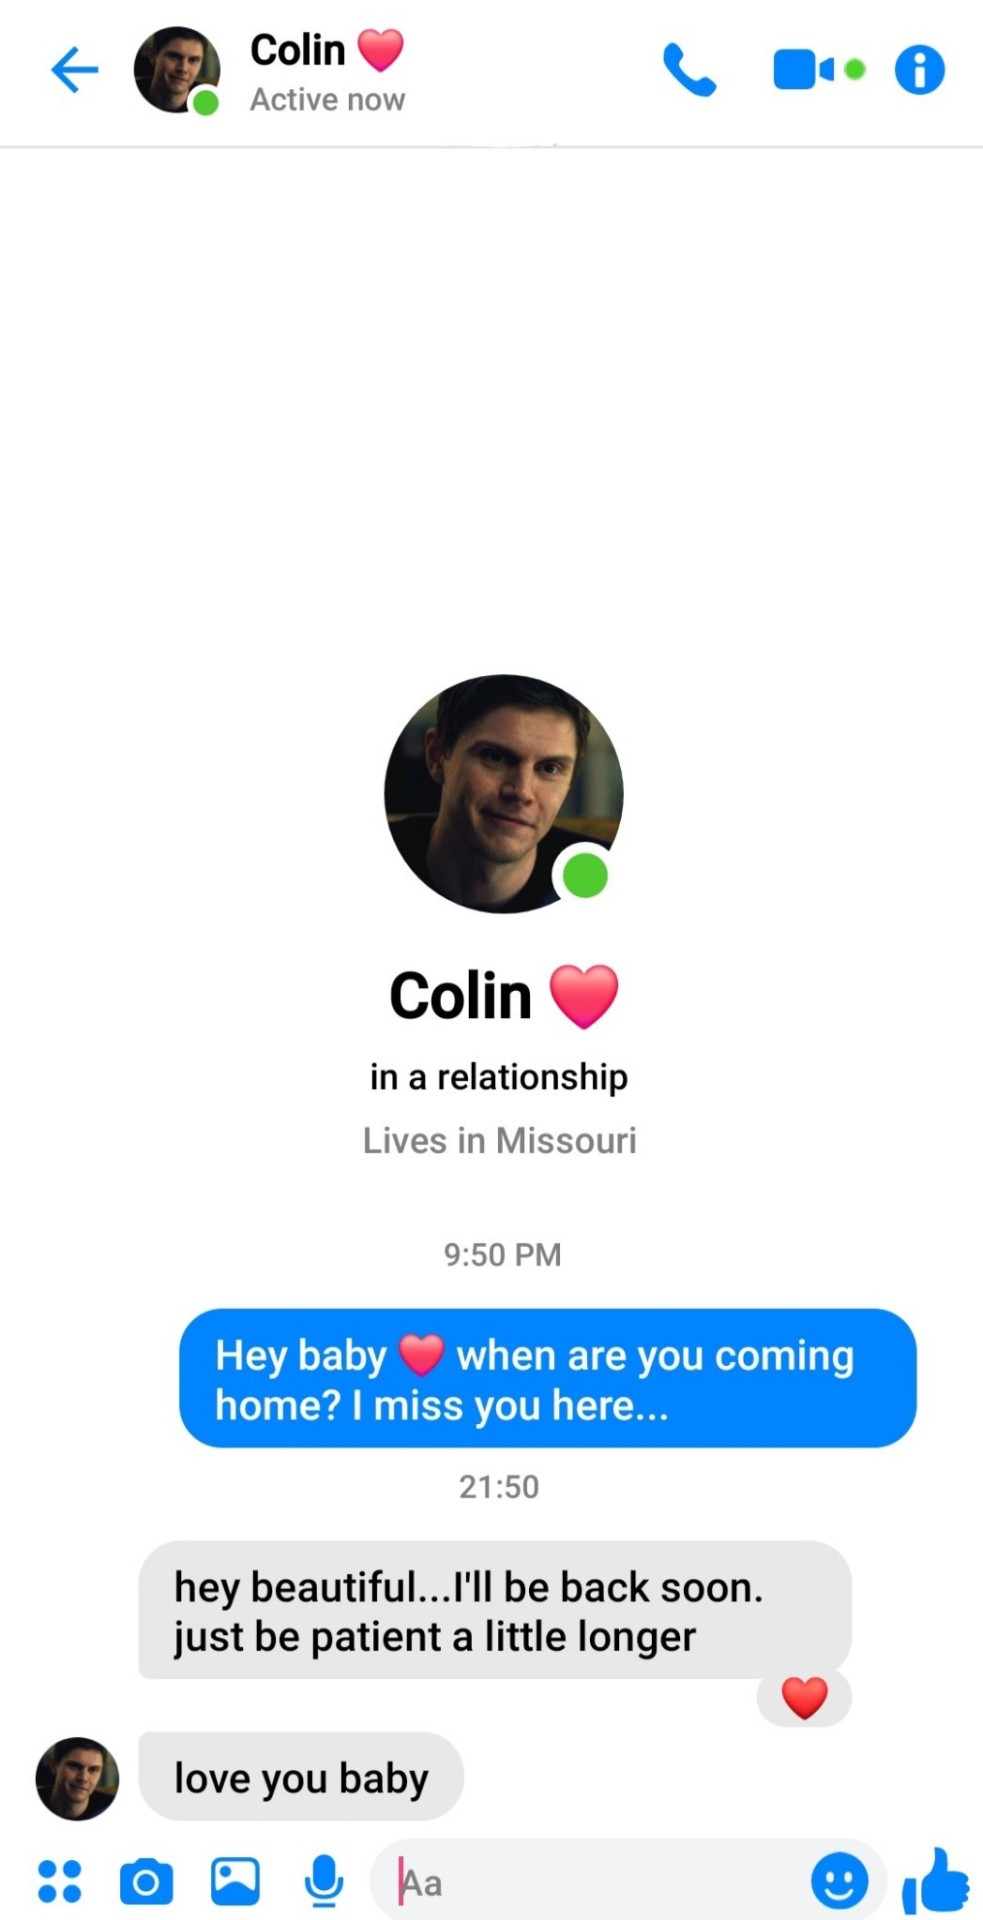Open Colin's small header profile picture
Screen dimensions: 983x1920
coord(177,70)
